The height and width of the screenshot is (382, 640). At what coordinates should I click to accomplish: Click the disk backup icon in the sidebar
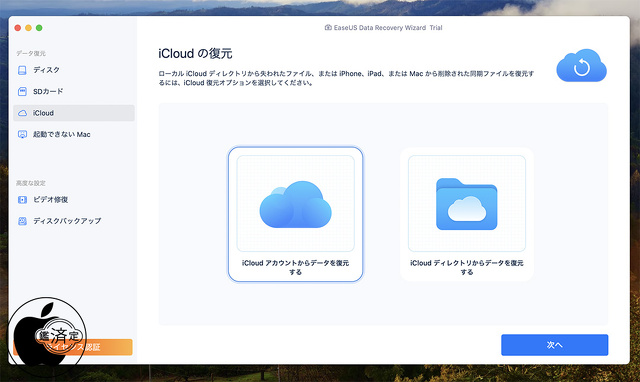[x=22, y=221]
